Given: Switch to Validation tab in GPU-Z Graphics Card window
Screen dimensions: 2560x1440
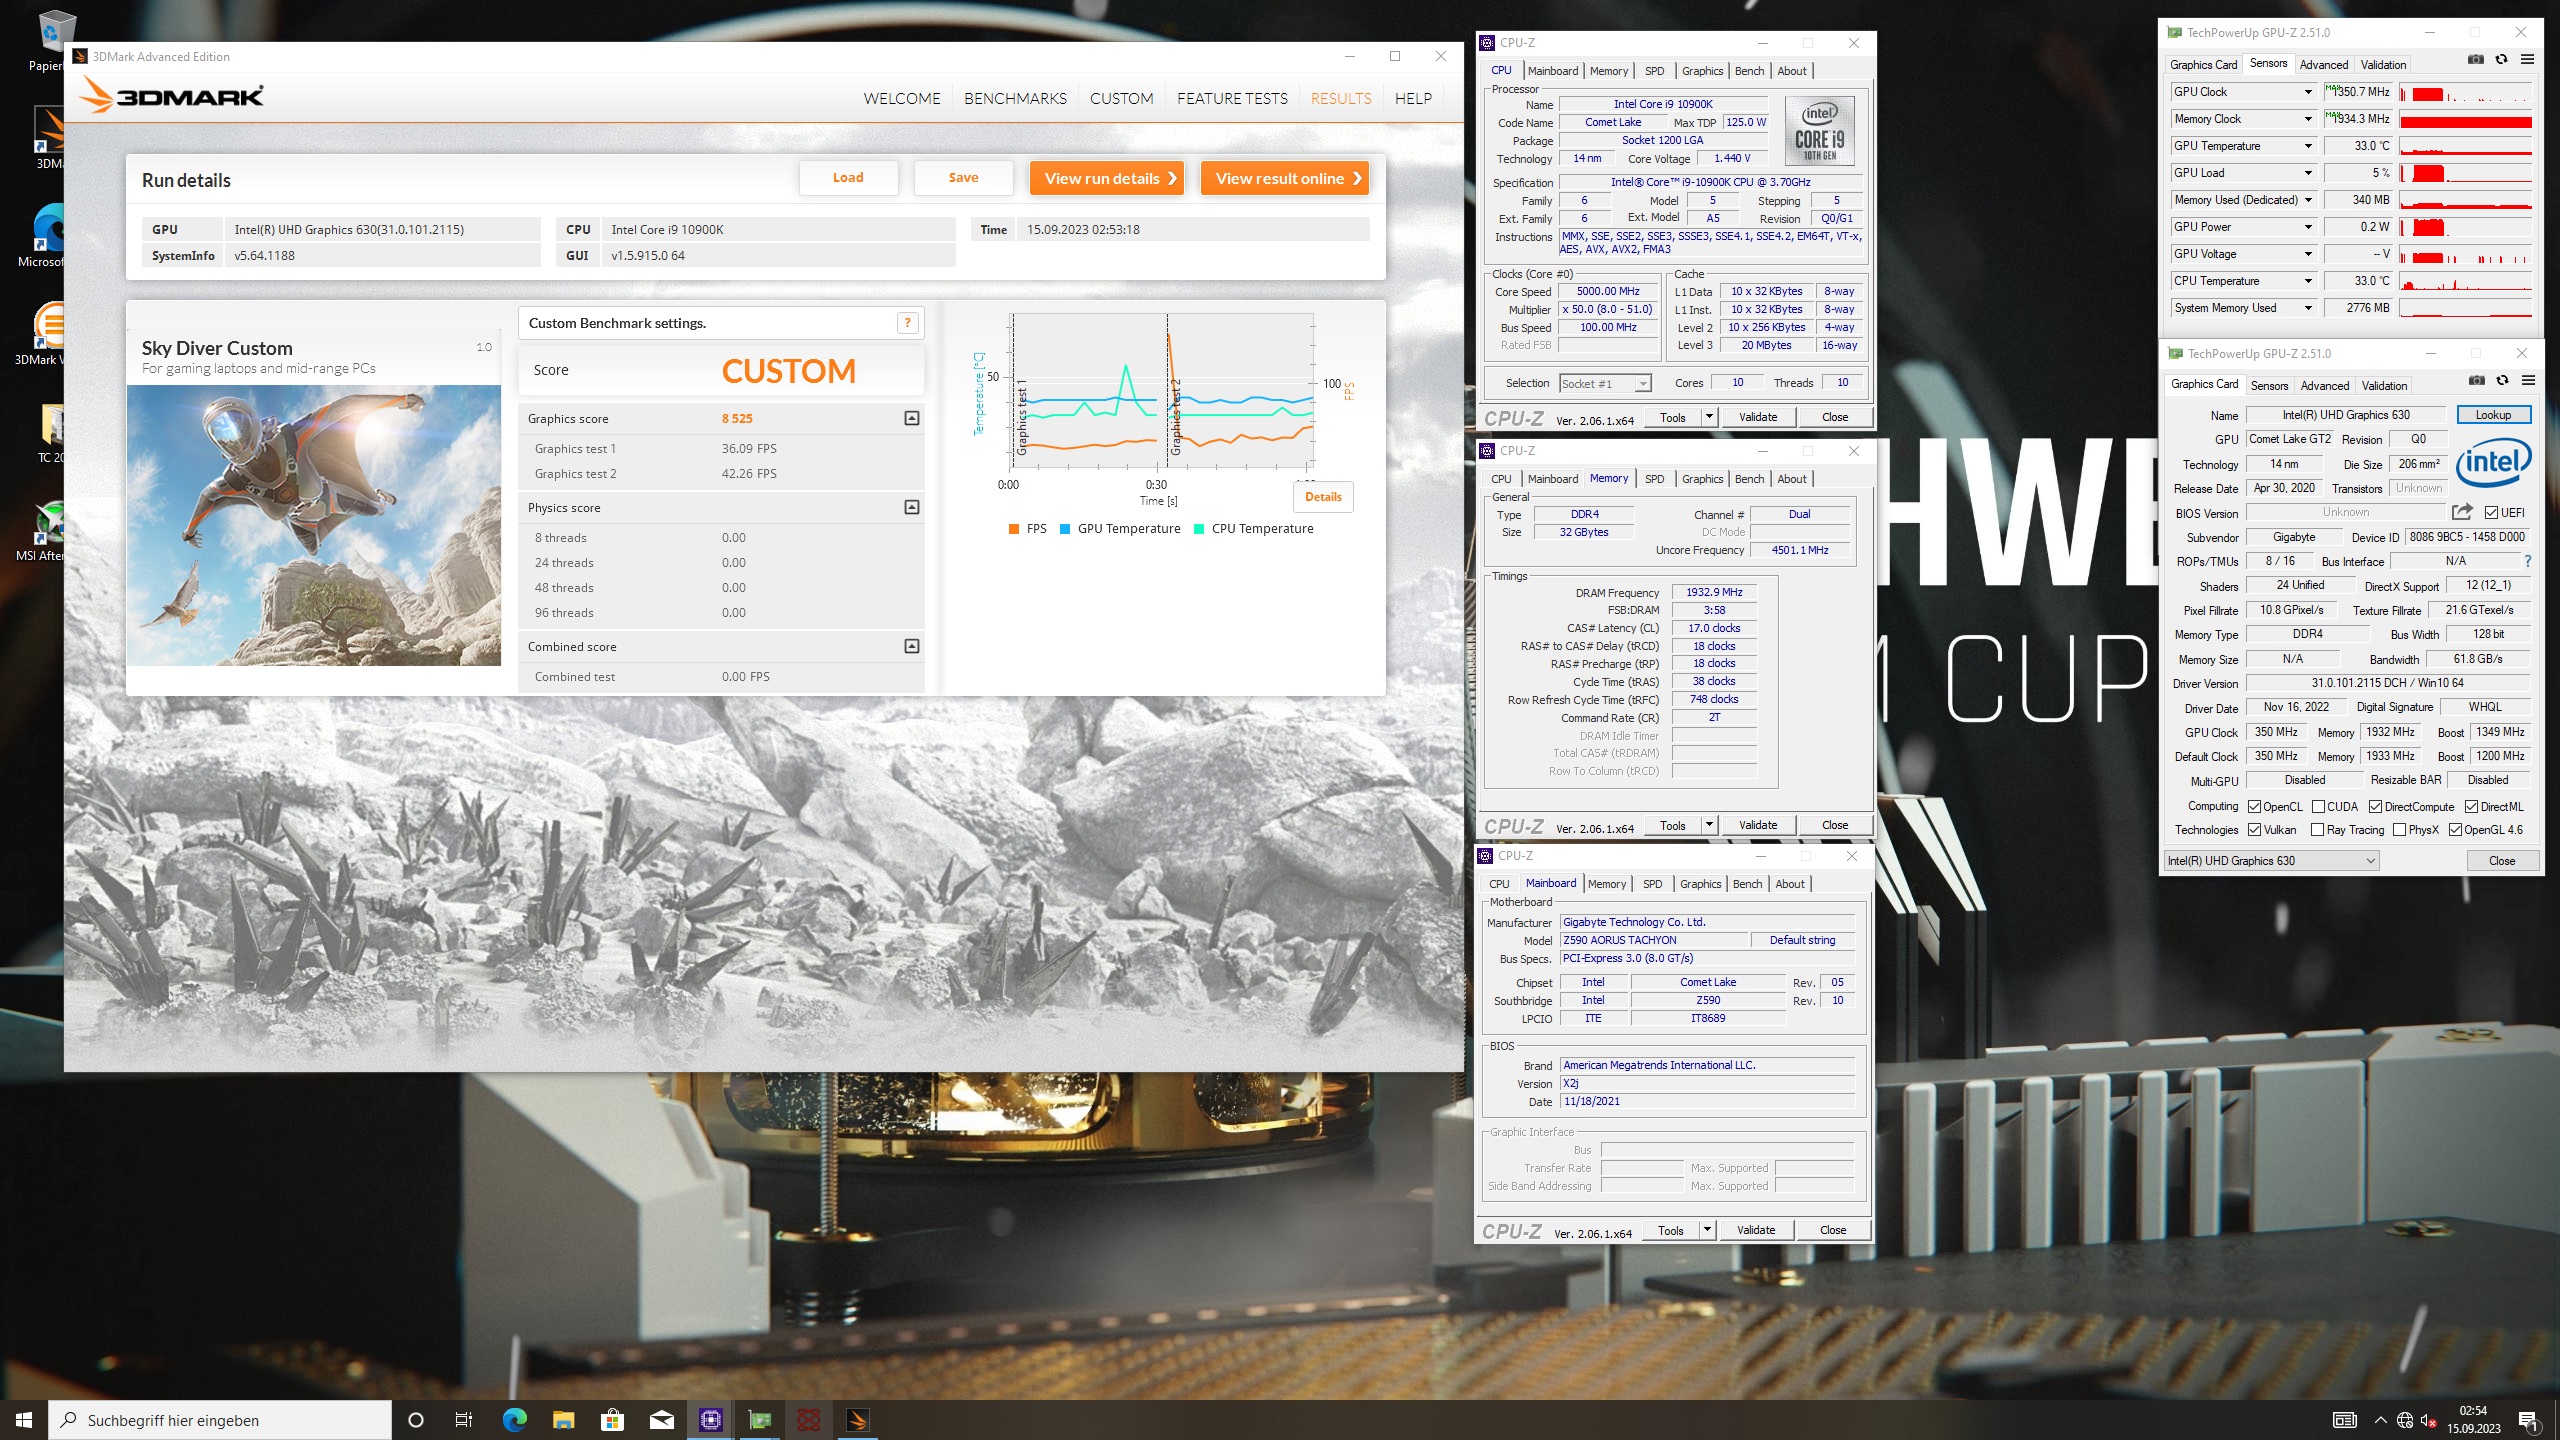Looking at the screenshot, I should coord(2385,386).
